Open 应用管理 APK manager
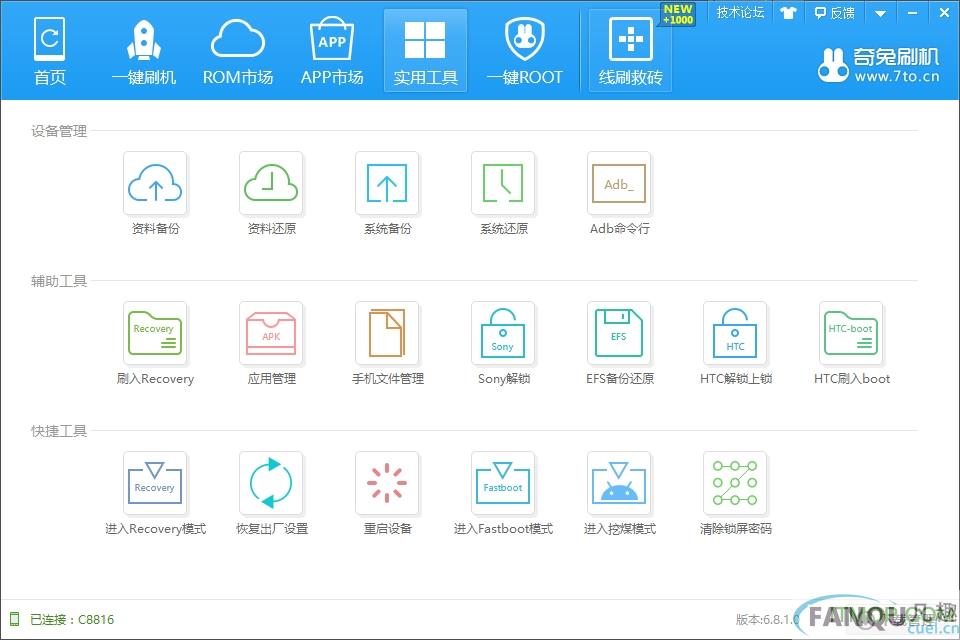 pos(271,334)
